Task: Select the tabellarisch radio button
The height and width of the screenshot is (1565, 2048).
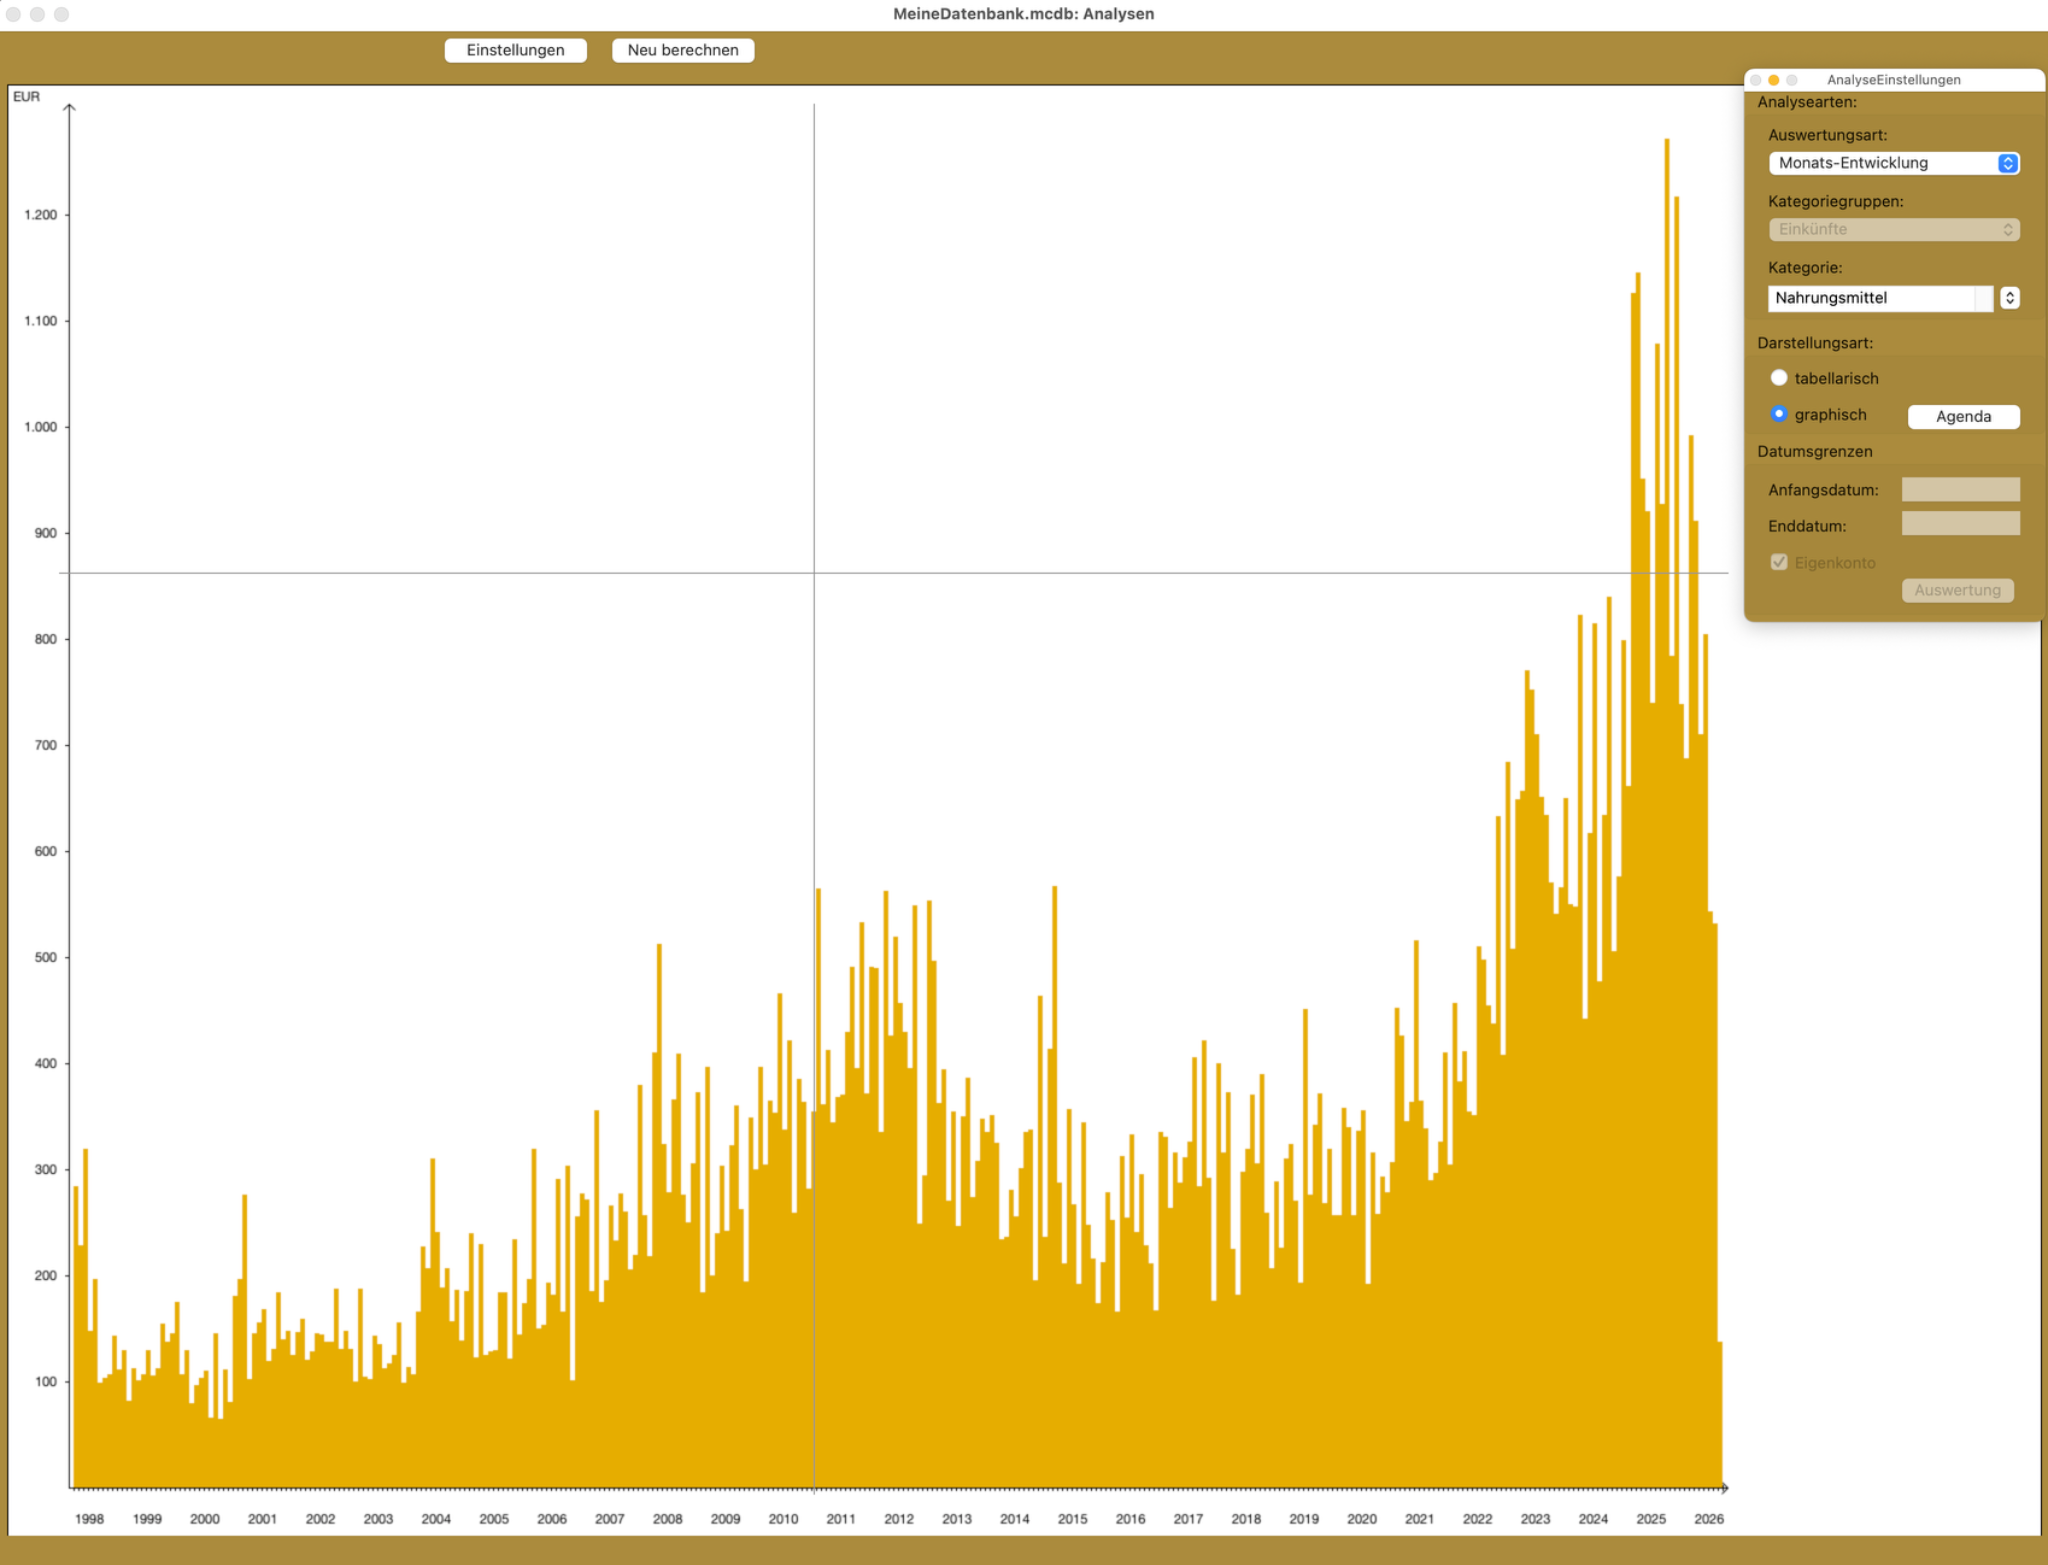Action: (1778, 378)
